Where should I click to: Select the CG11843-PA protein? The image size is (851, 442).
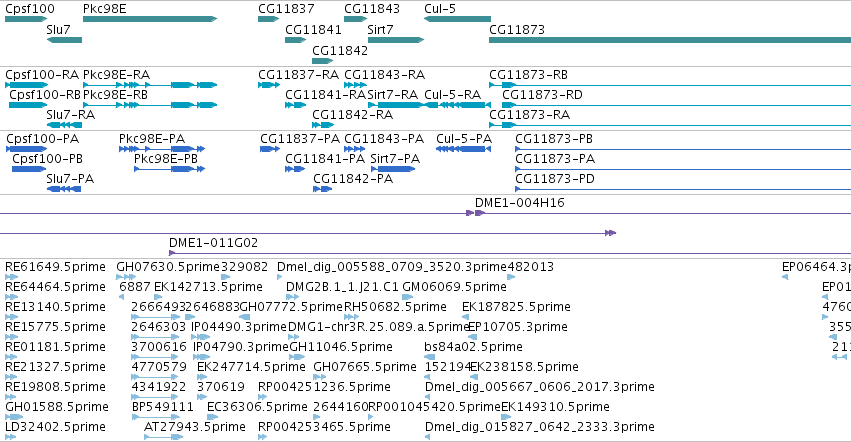pos(355,149)
